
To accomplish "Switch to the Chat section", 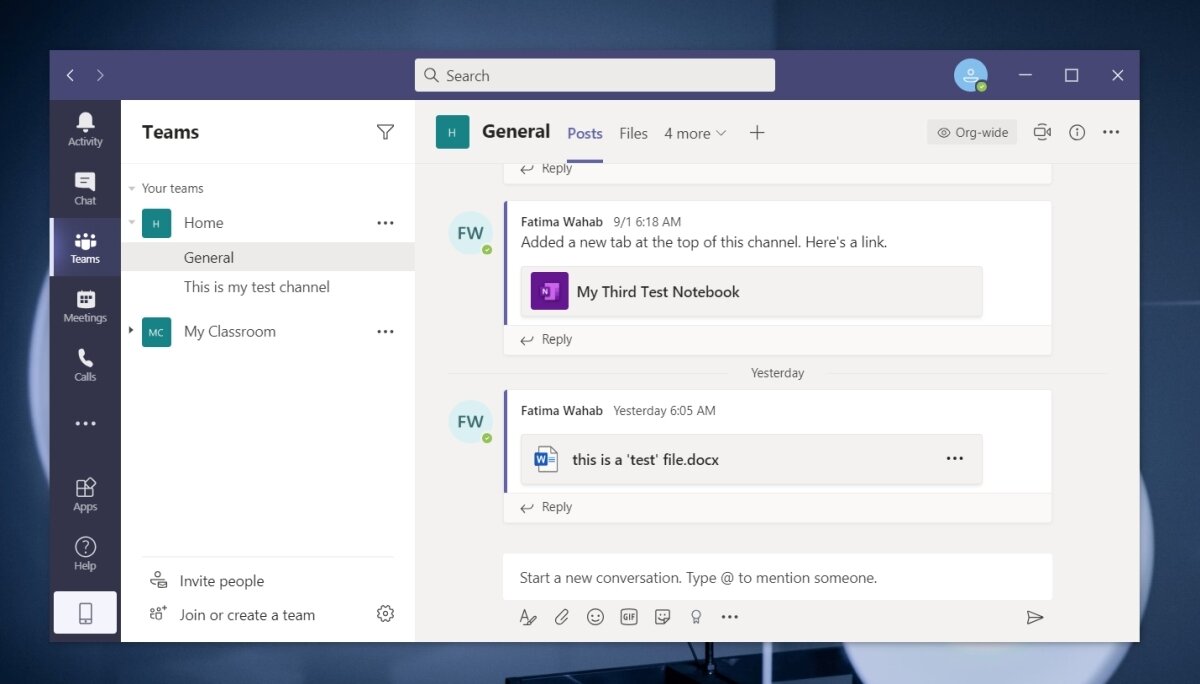I will (84, 188).
